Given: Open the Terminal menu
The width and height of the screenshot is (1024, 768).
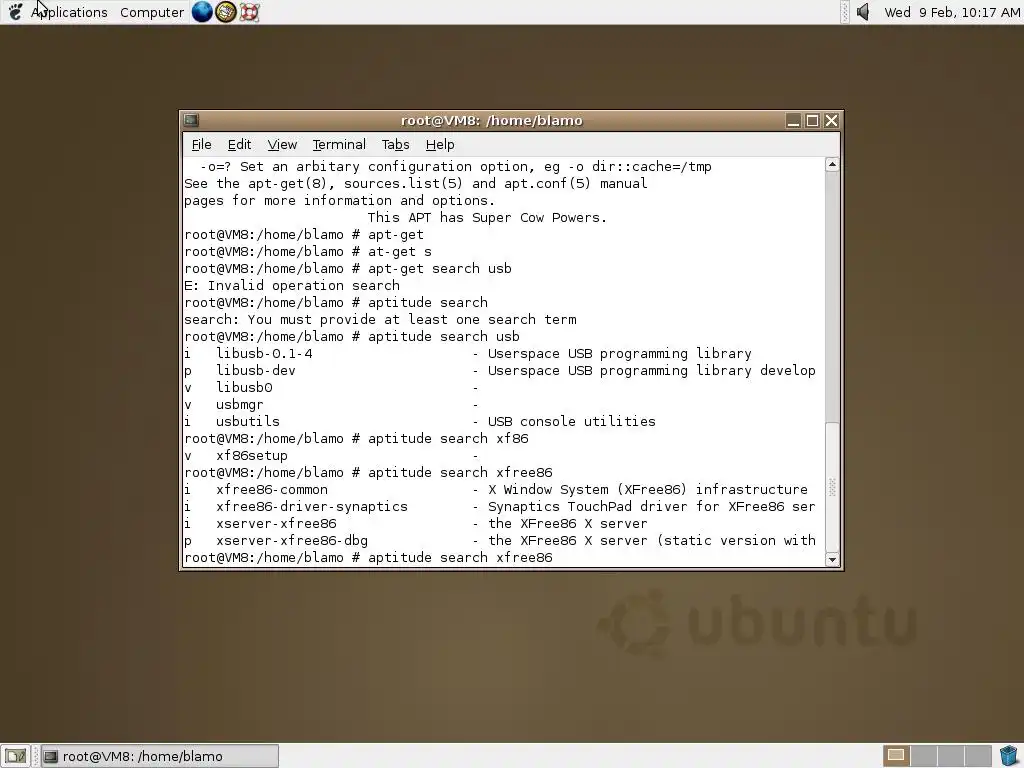Looking at the screenshot, I should [339, 144].
